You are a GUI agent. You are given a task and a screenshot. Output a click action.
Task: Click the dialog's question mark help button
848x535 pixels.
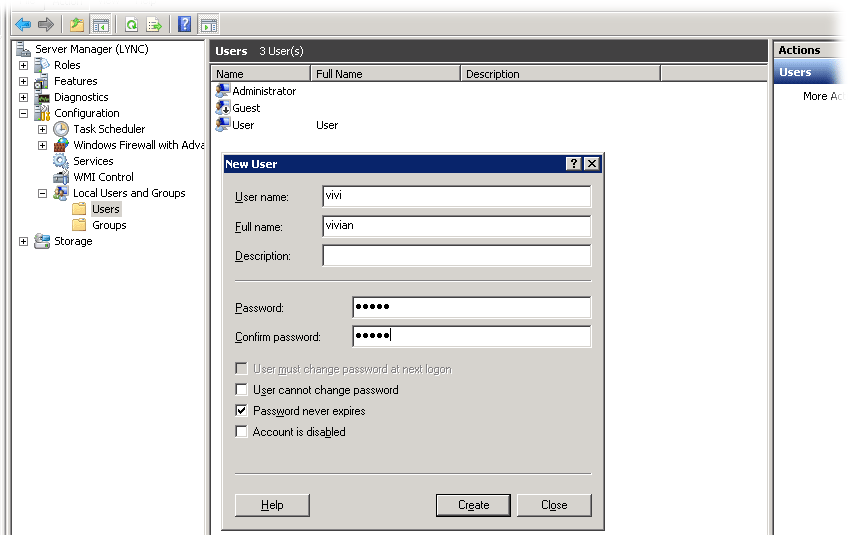click(x=573, y=164)
